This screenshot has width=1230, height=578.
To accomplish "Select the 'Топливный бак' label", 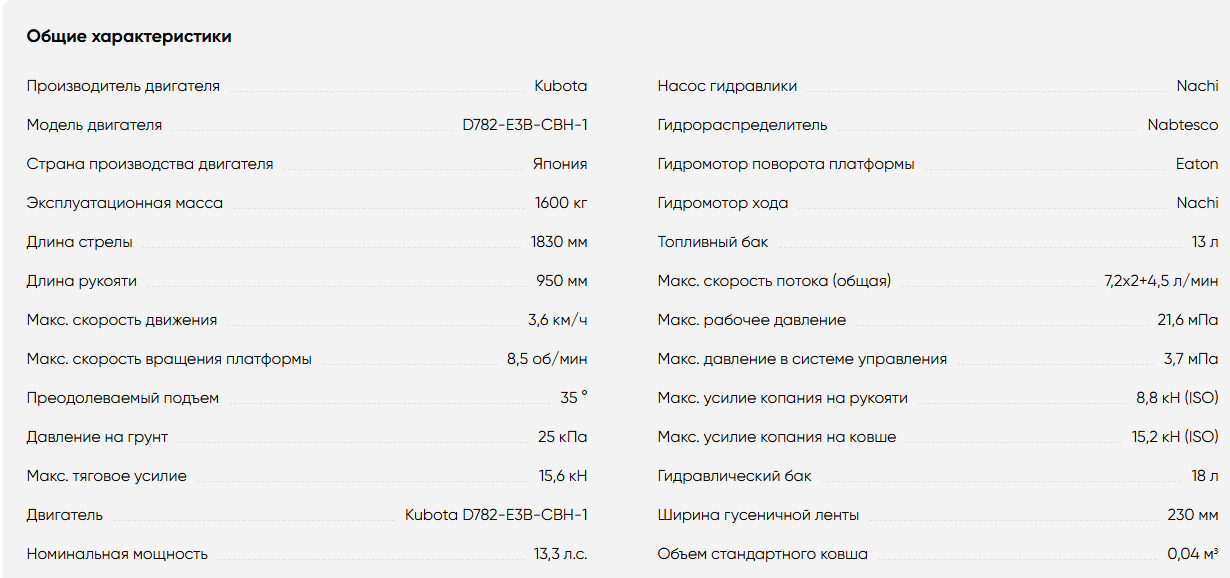I will pos(713,242).
